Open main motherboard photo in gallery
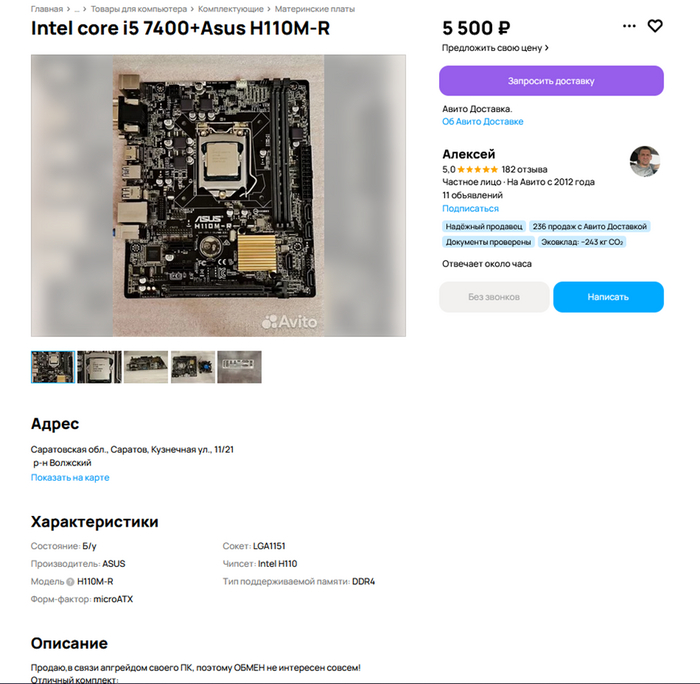The image size is (700, 684). [218, 196]
